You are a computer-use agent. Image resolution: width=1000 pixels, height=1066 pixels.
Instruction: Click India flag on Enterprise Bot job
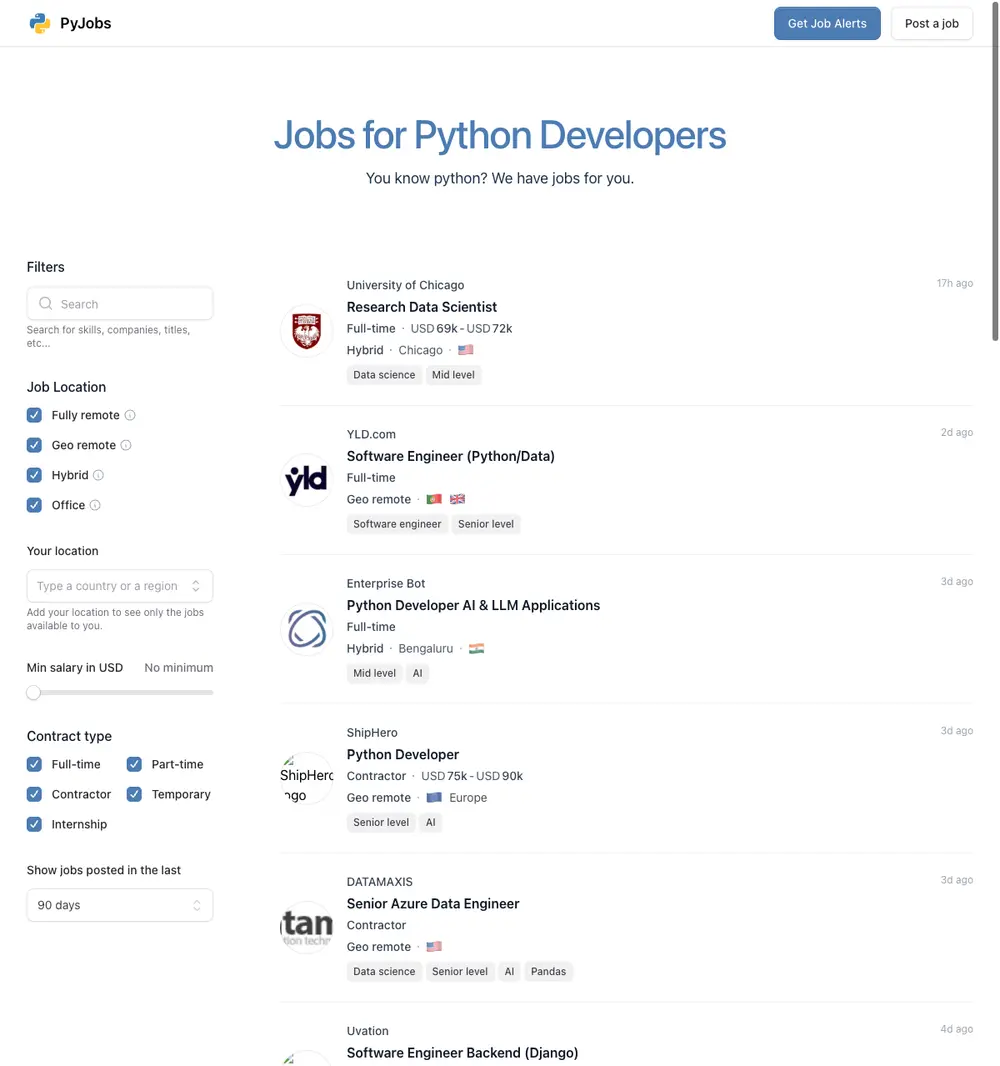click(x=477, y=648)
